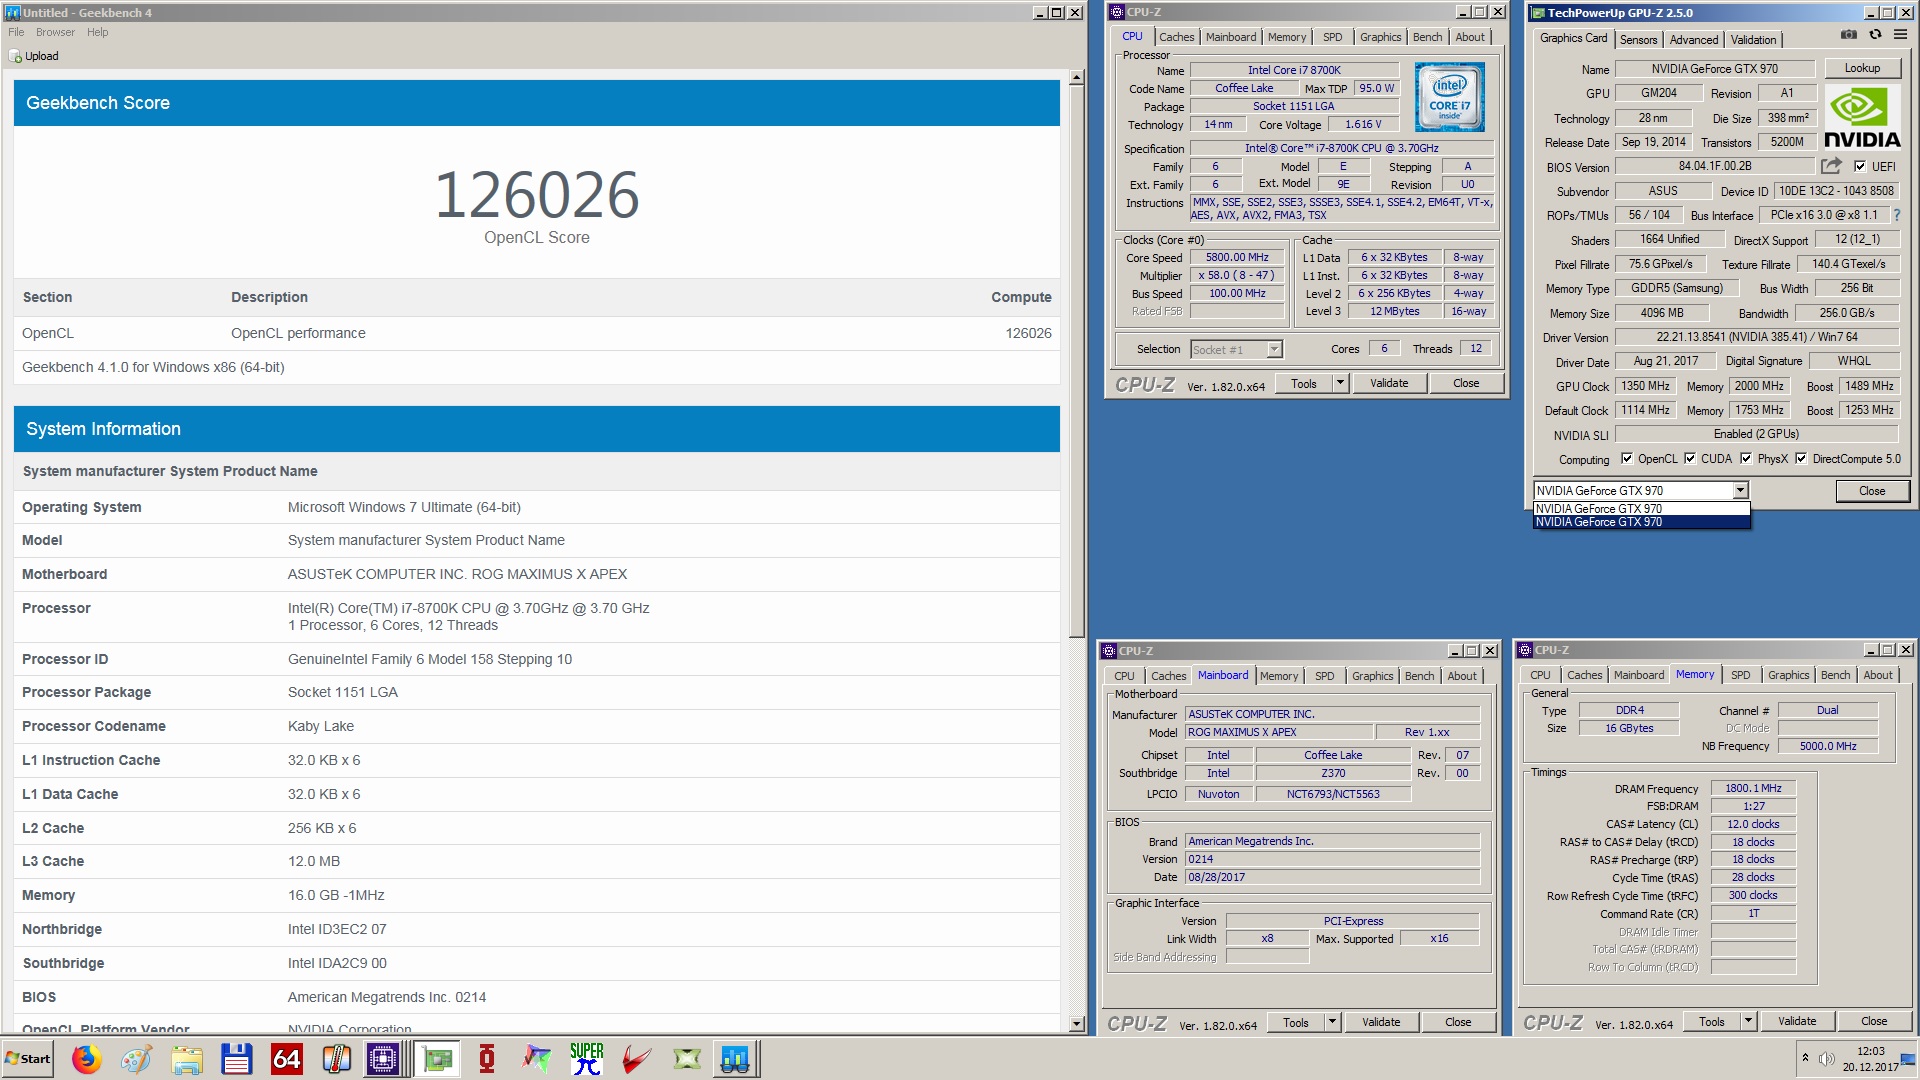Viewport: 1920px width, 1080px height.
Task: Click the Close button in GPU-Z
Action: pos(1872,491)
